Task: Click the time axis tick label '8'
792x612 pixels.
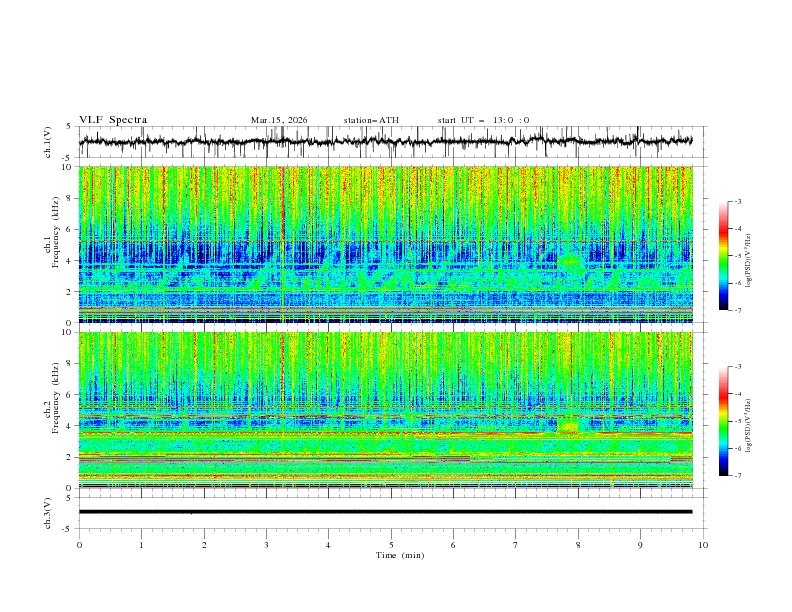Action: (x=578, y=545)
